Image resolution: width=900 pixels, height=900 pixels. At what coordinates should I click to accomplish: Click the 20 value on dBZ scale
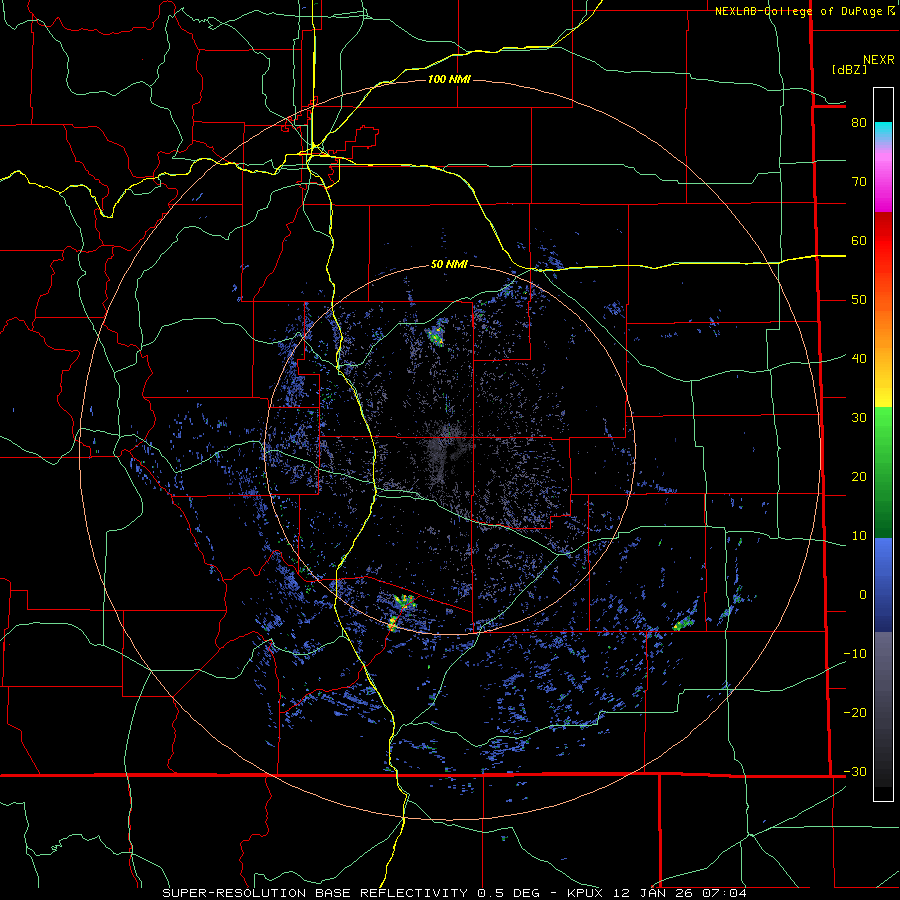pos(859,476)
